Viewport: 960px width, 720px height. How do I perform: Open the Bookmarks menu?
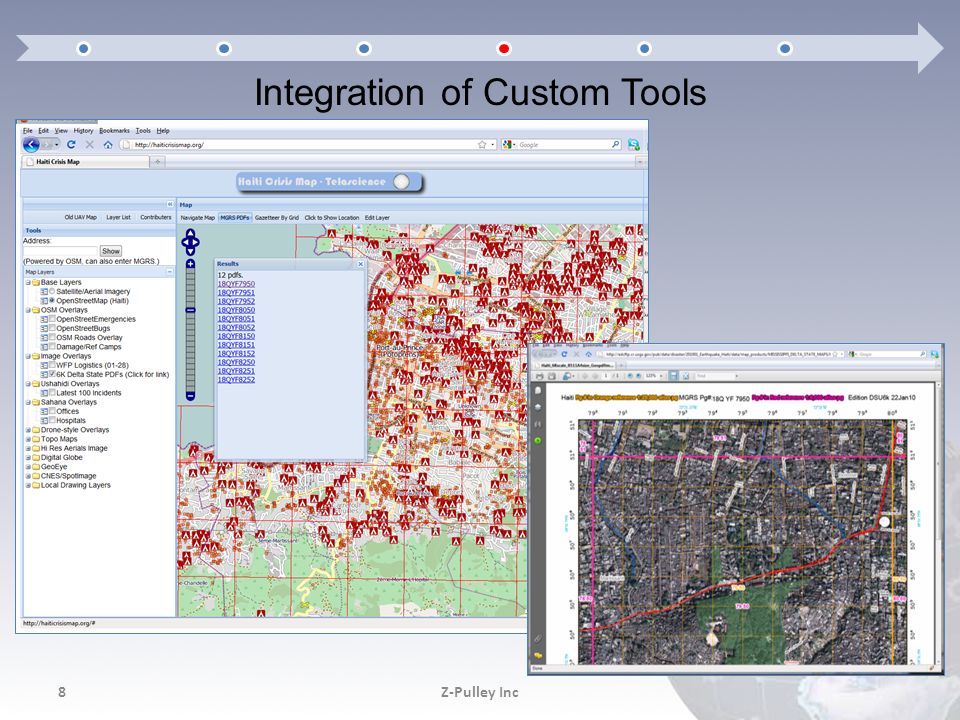[x=114, y=130]
